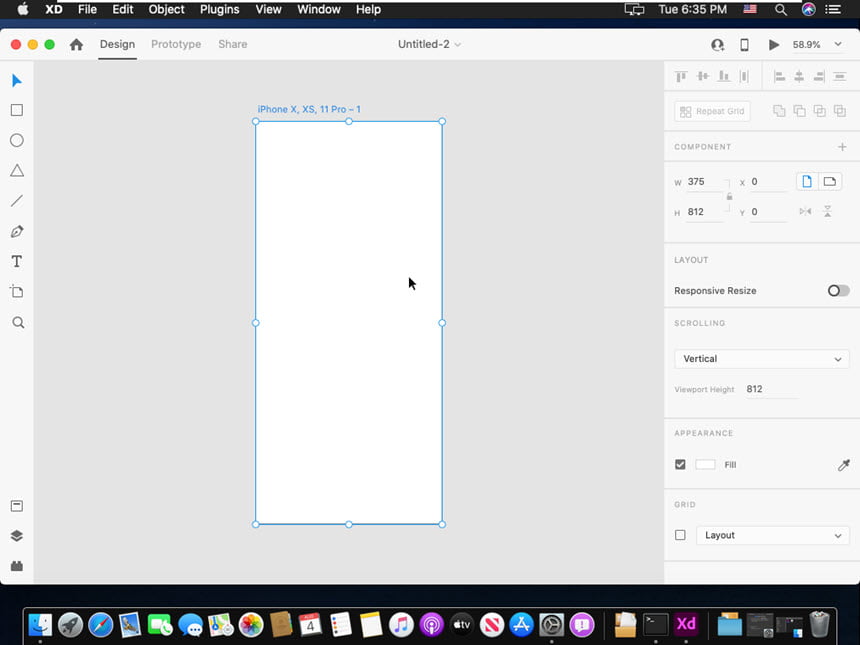The width and height of the screenshot is (860, 645).
Task: Click align center horizontally icon
Action: (799, 76)
